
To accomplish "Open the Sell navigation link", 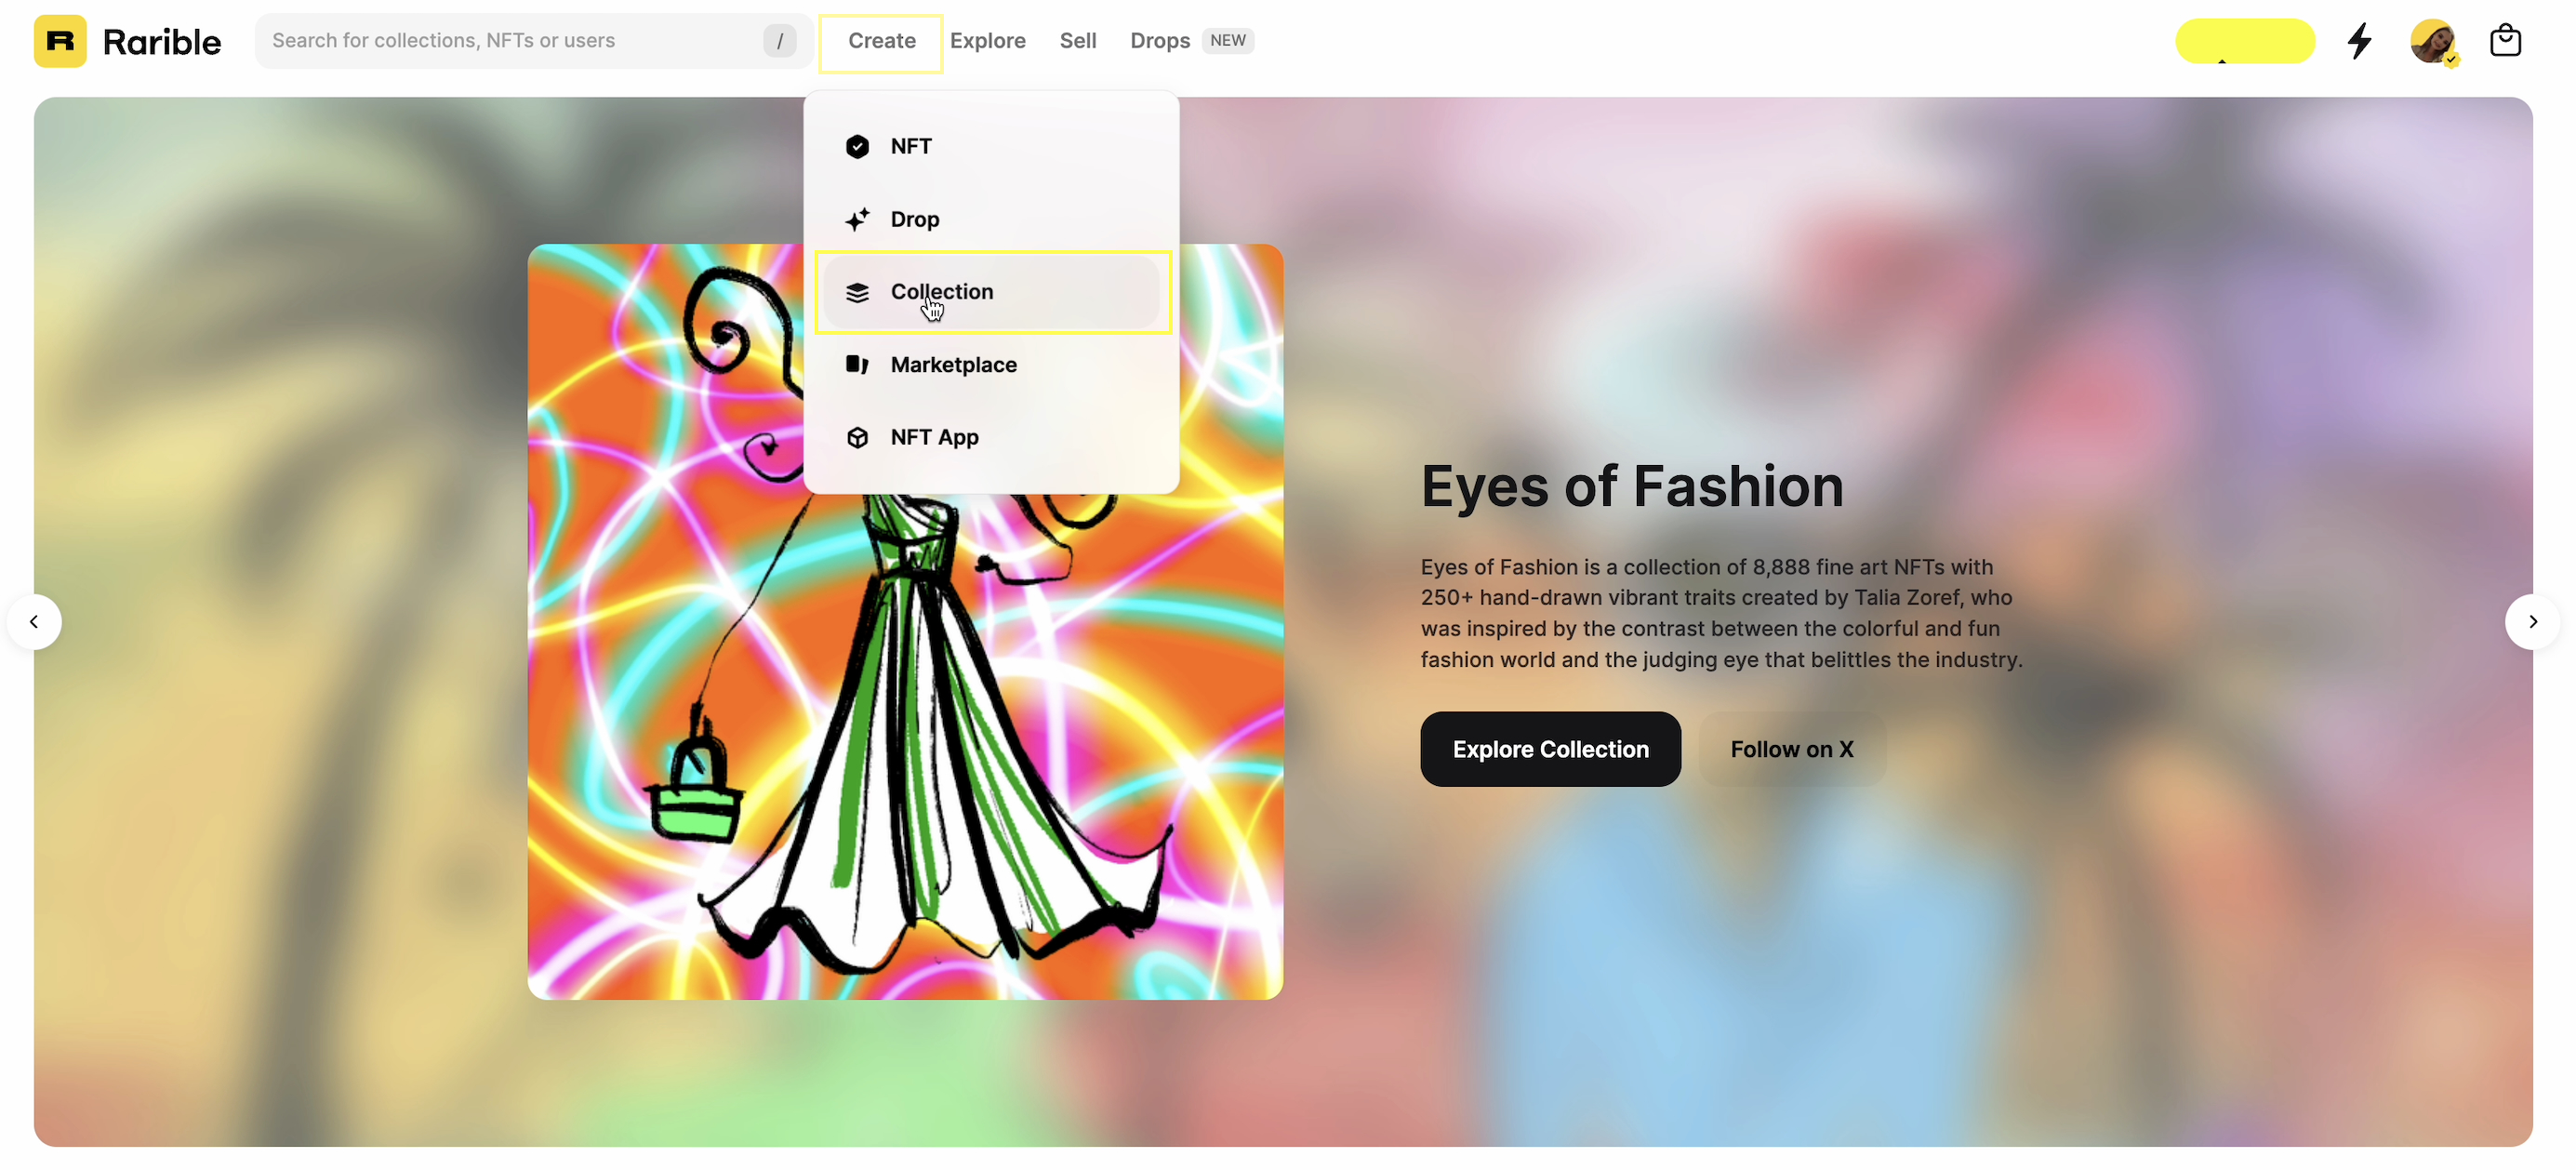I will pos(1077,41).
